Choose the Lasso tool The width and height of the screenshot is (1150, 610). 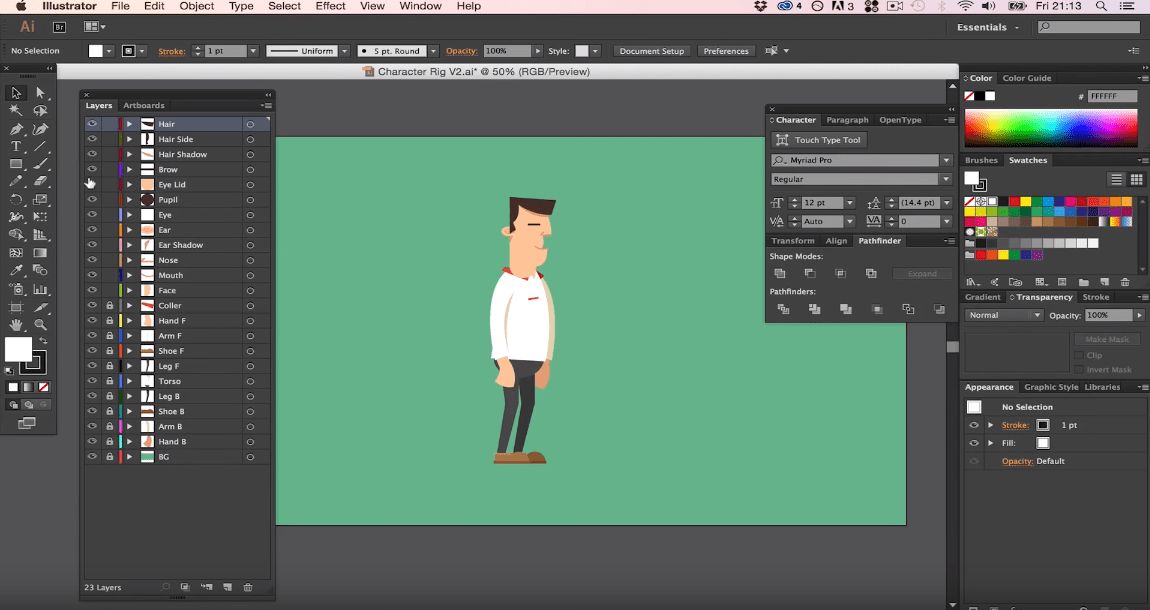tap(40, 111)
